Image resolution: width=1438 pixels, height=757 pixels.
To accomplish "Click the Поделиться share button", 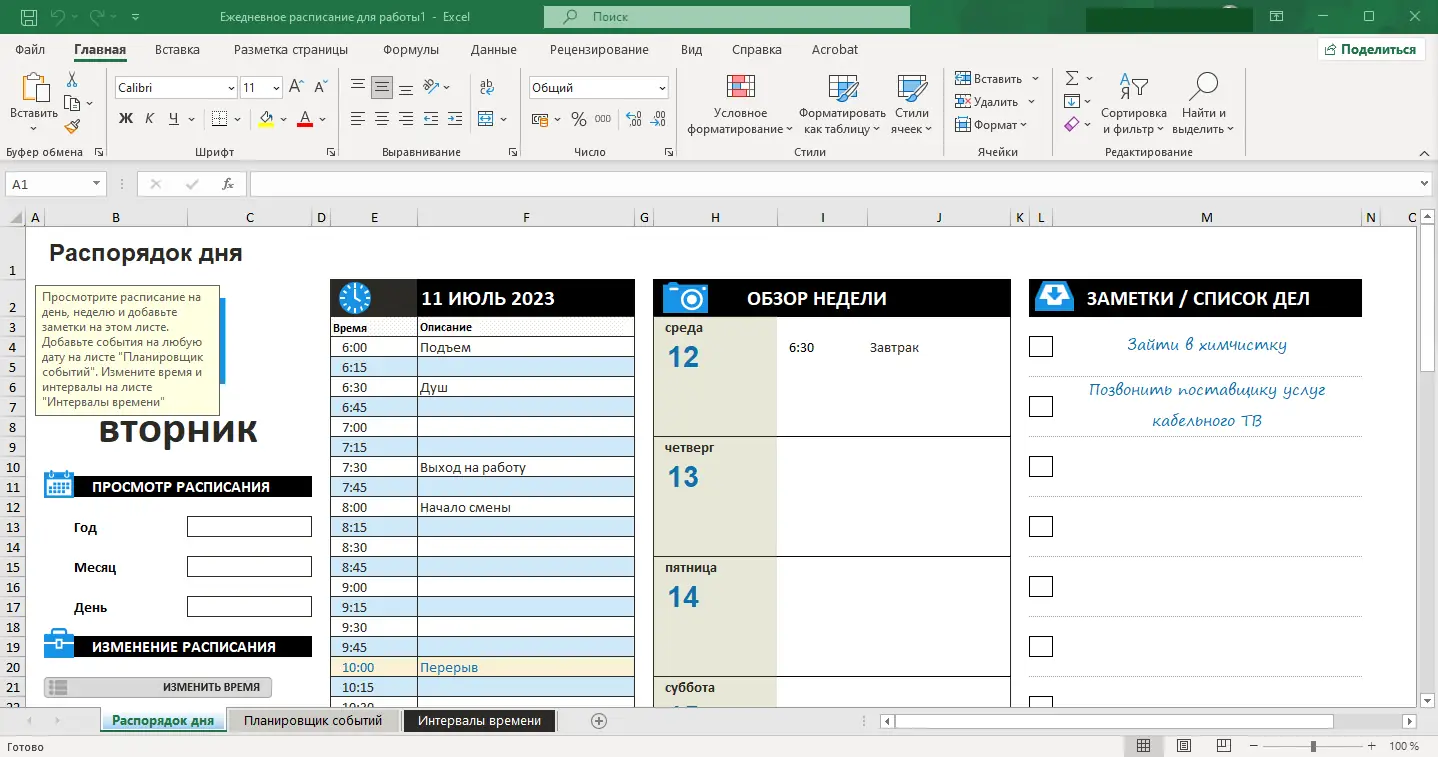I will 1371,50.
